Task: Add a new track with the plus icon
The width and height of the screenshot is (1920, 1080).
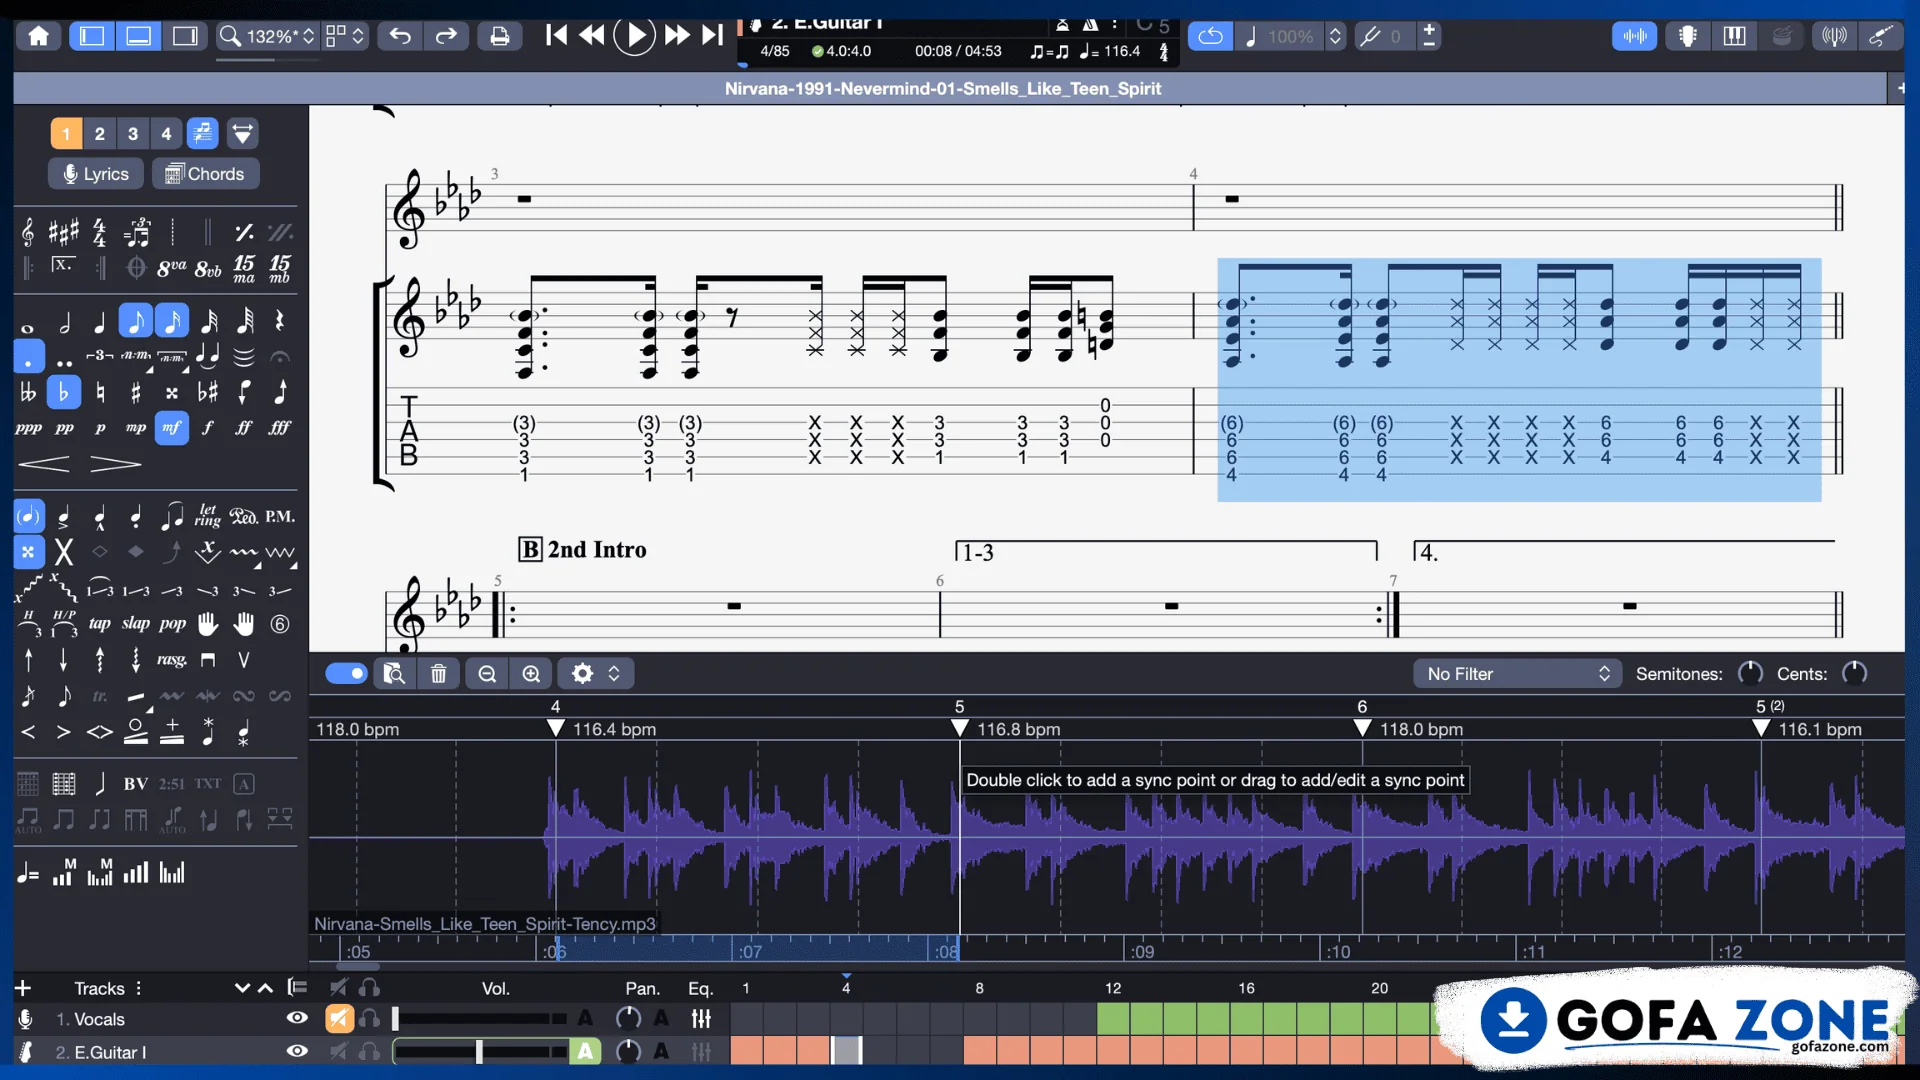Action: tap(23, 988)
